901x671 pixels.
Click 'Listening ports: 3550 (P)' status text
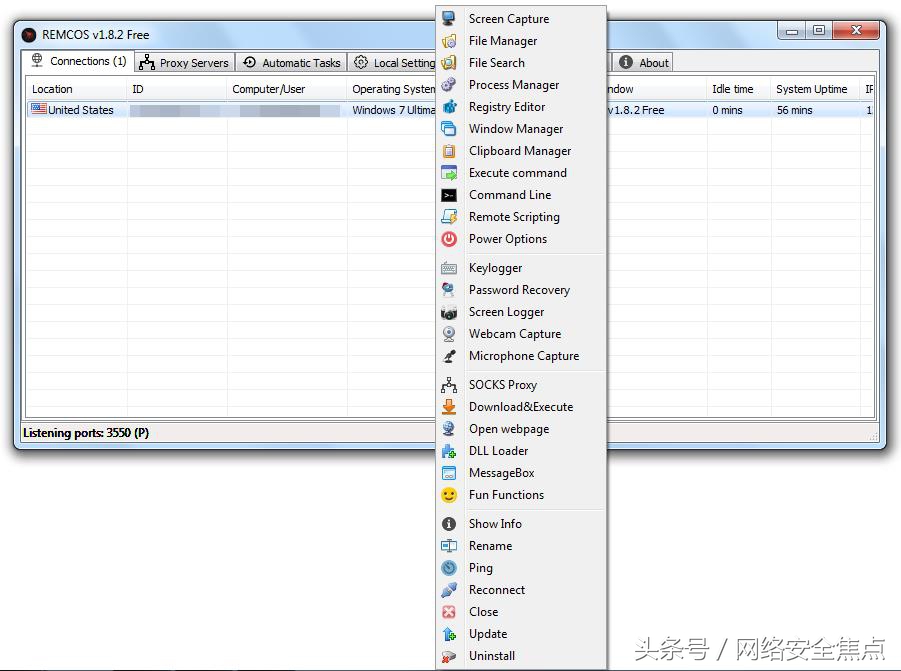pos(86,433)
